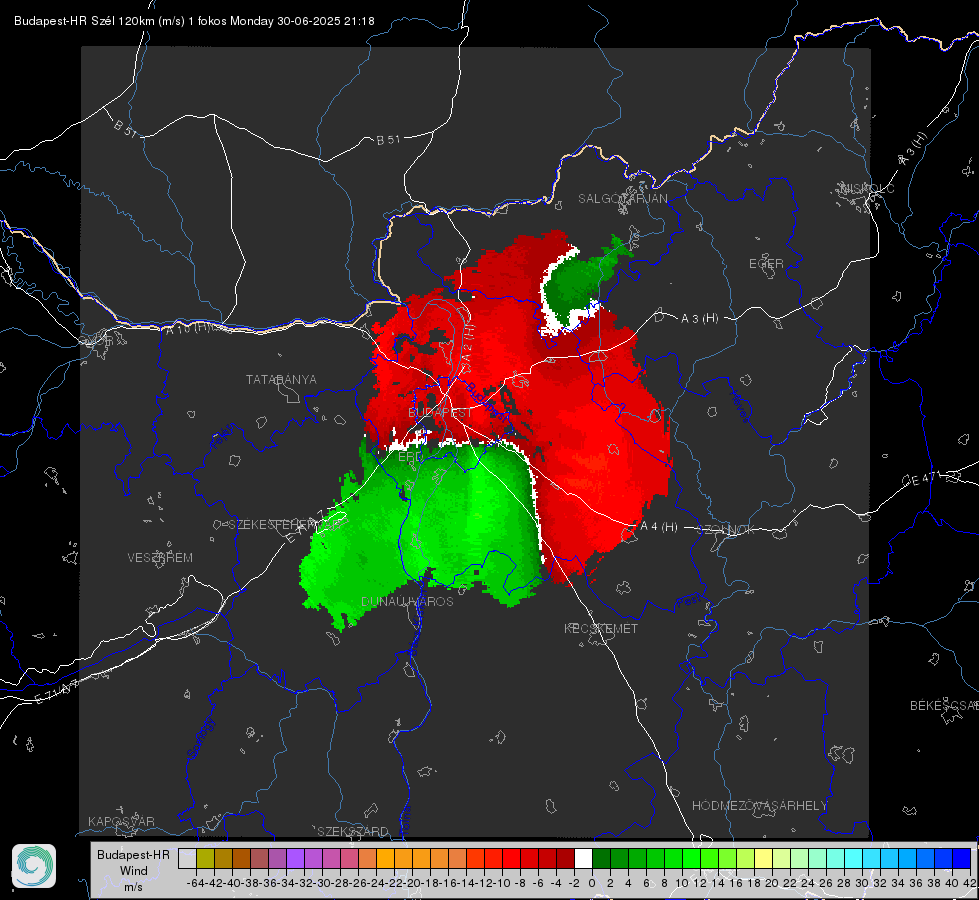Viewport: 979px width, 900px height.
Task: Select the dark red swatch between -4 and -2
Action: [565, 858]
